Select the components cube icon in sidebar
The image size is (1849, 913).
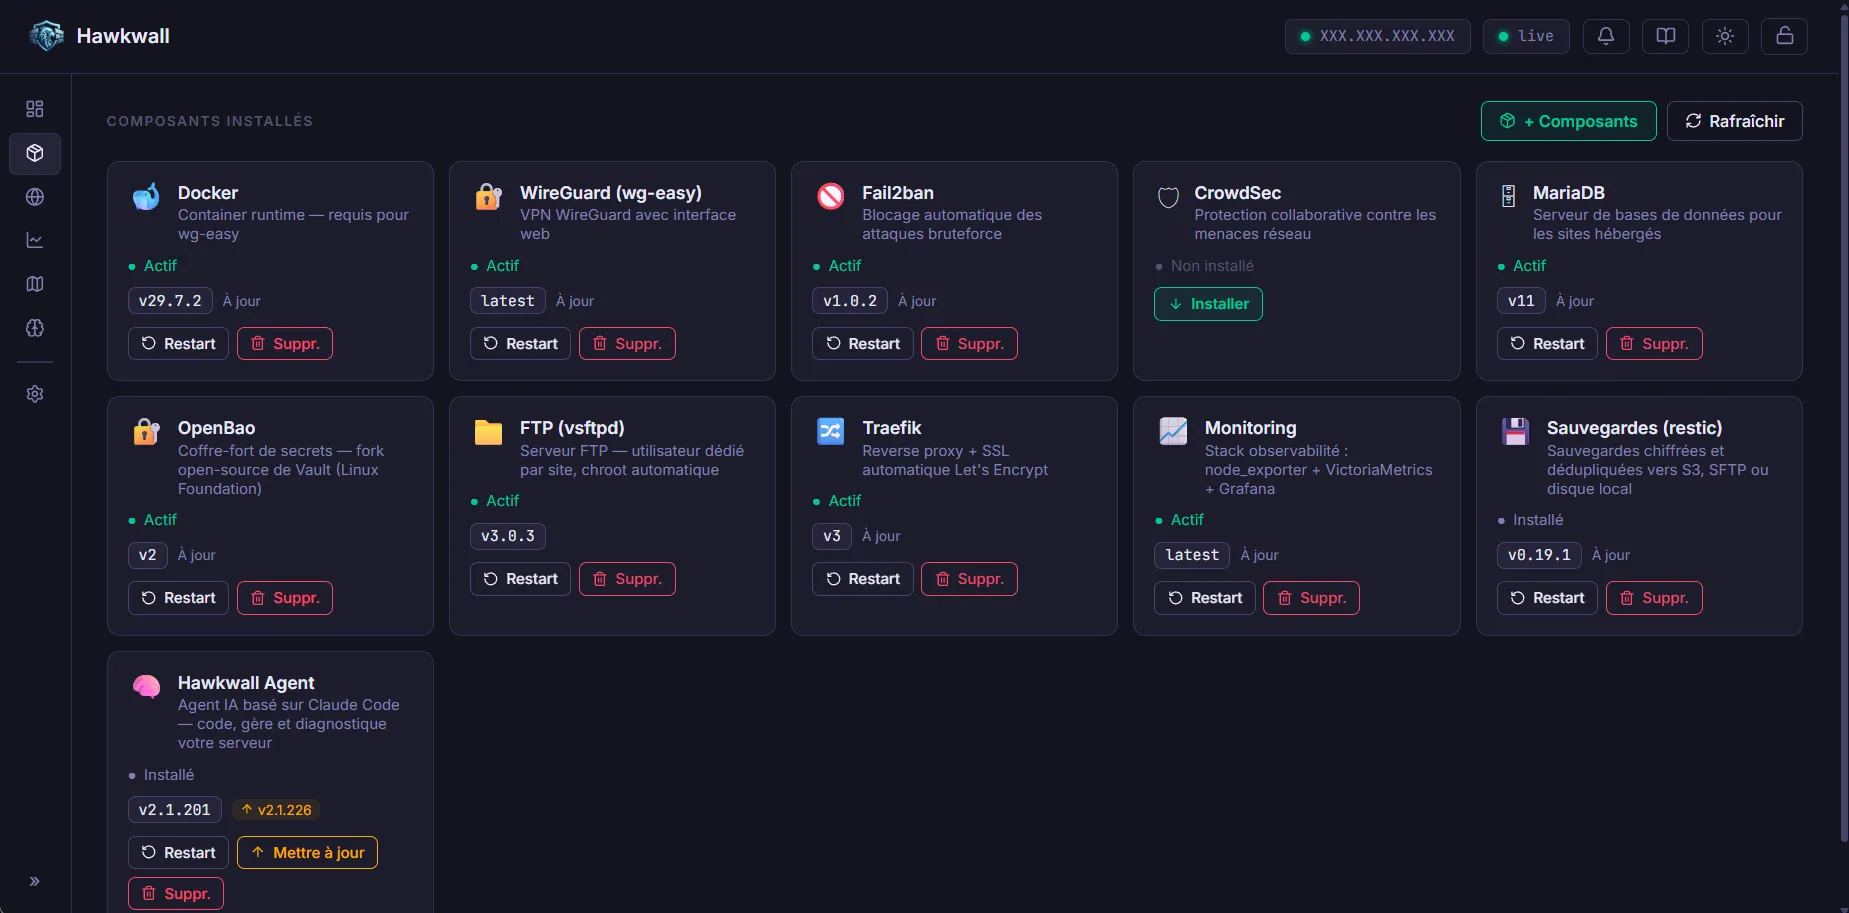35,153
